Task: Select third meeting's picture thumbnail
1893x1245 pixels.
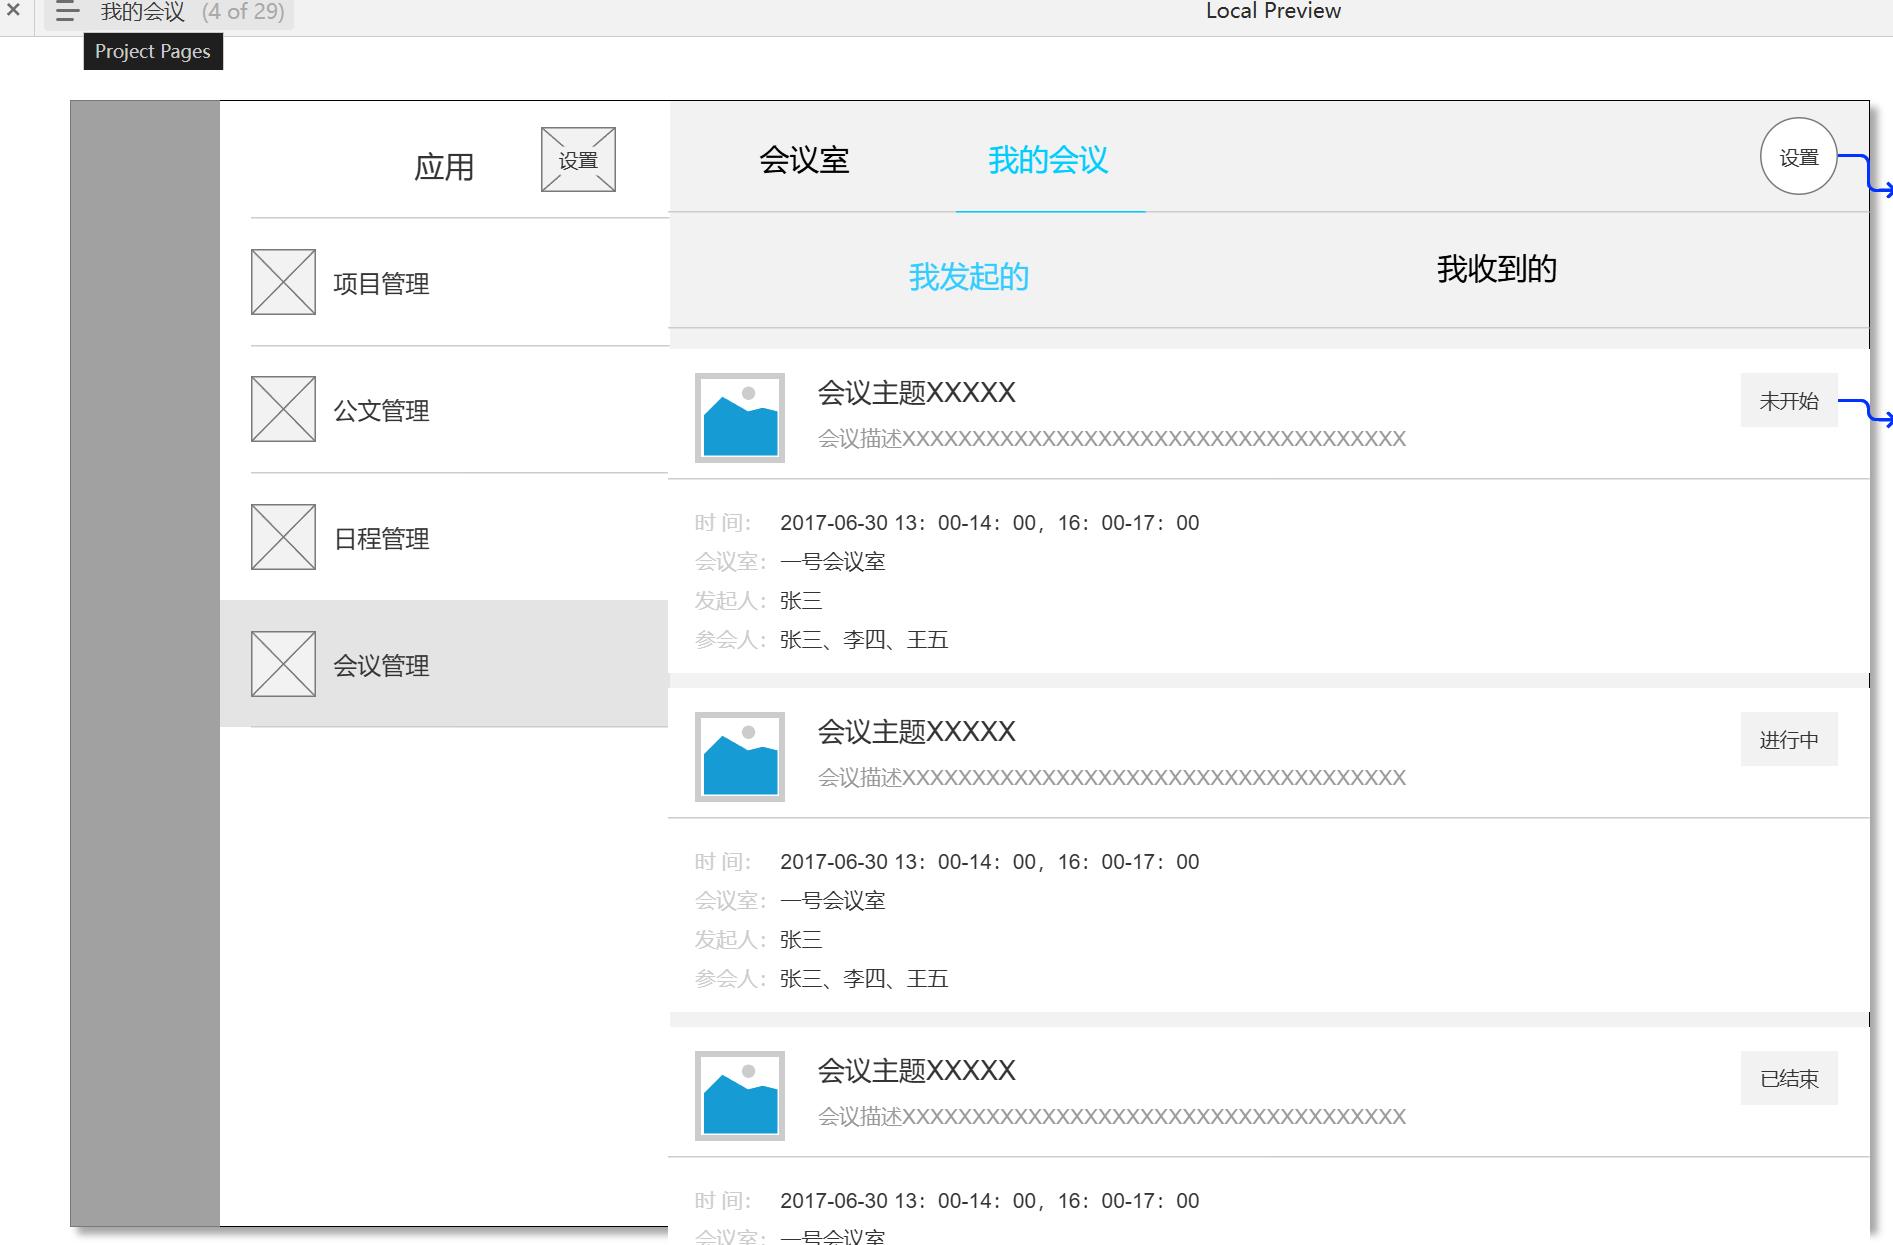Action: click(740, 1096)
